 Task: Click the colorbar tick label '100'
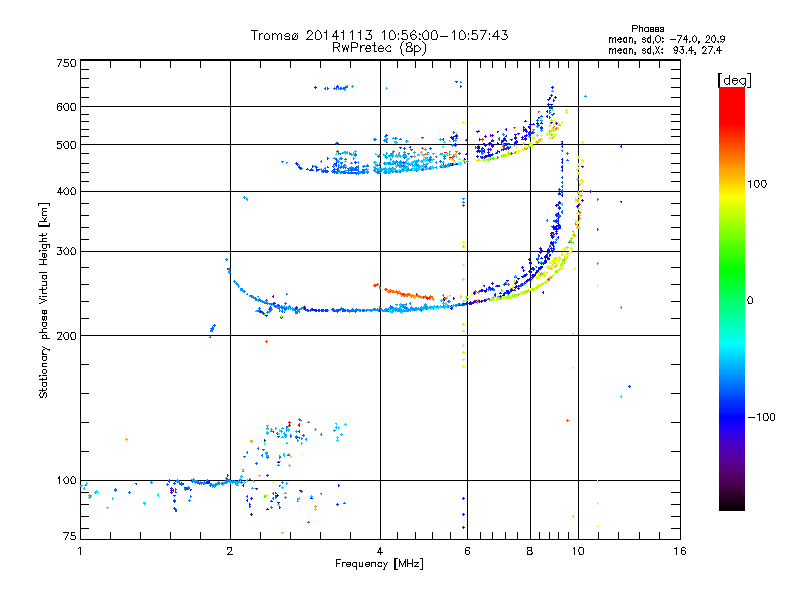[x=757, y=184]
